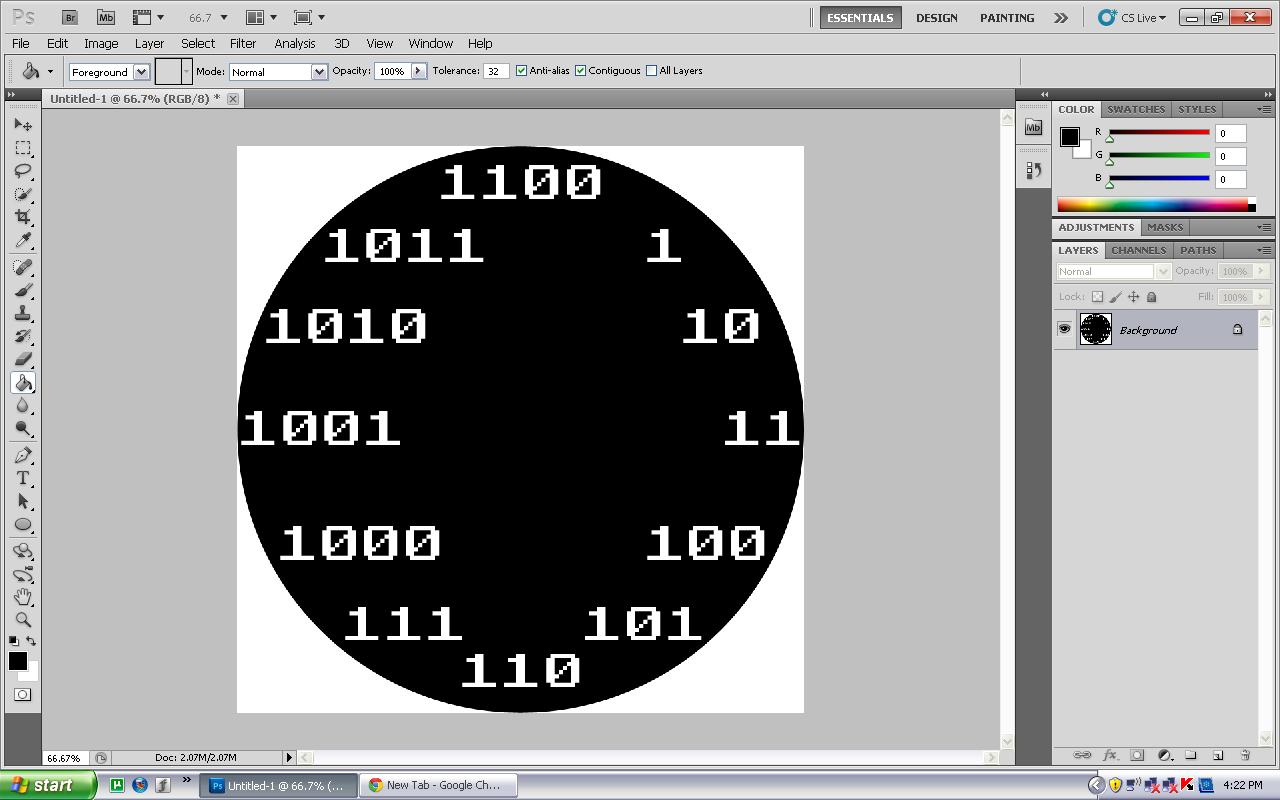Click the color spectrum ramp in Color panel
The height and width of the screenshot is (800, 1280).
[1156, 205]
